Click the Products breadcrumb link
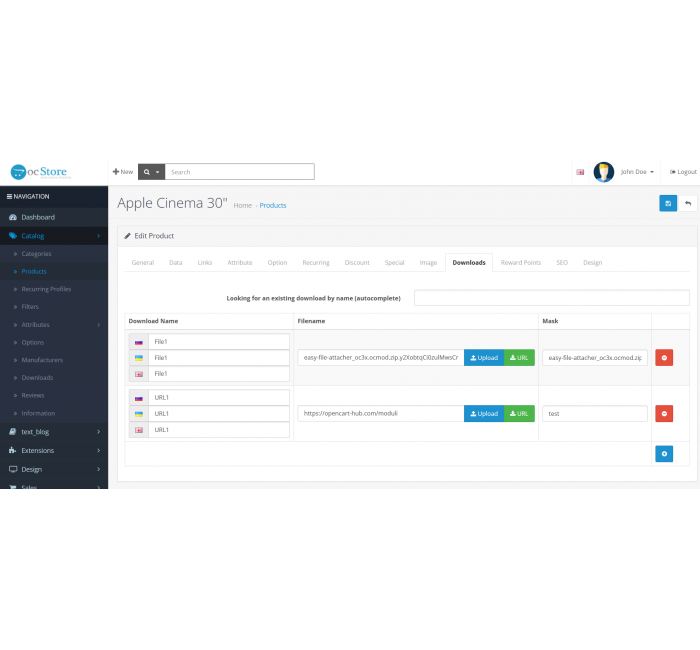 [273, 205]
